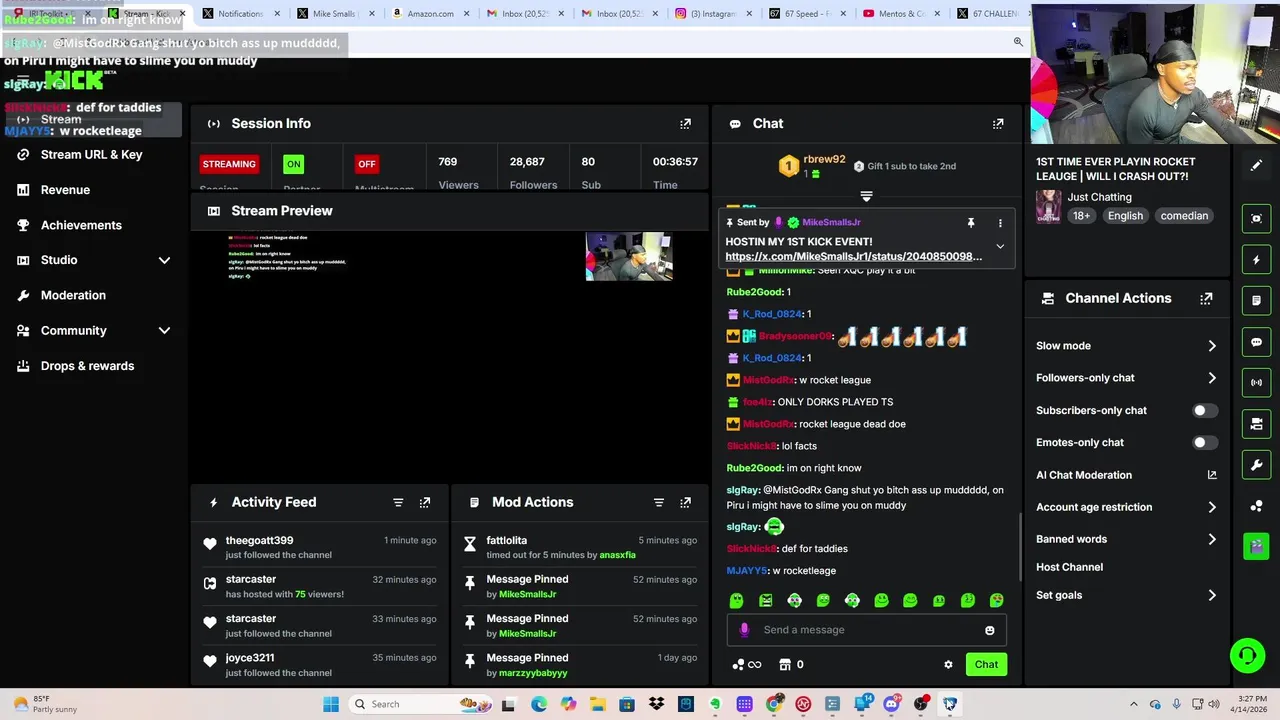Expand the Studio sidebar section
Image resolution: width=1280 pixels, height=720 pixels.
(164, 260)
